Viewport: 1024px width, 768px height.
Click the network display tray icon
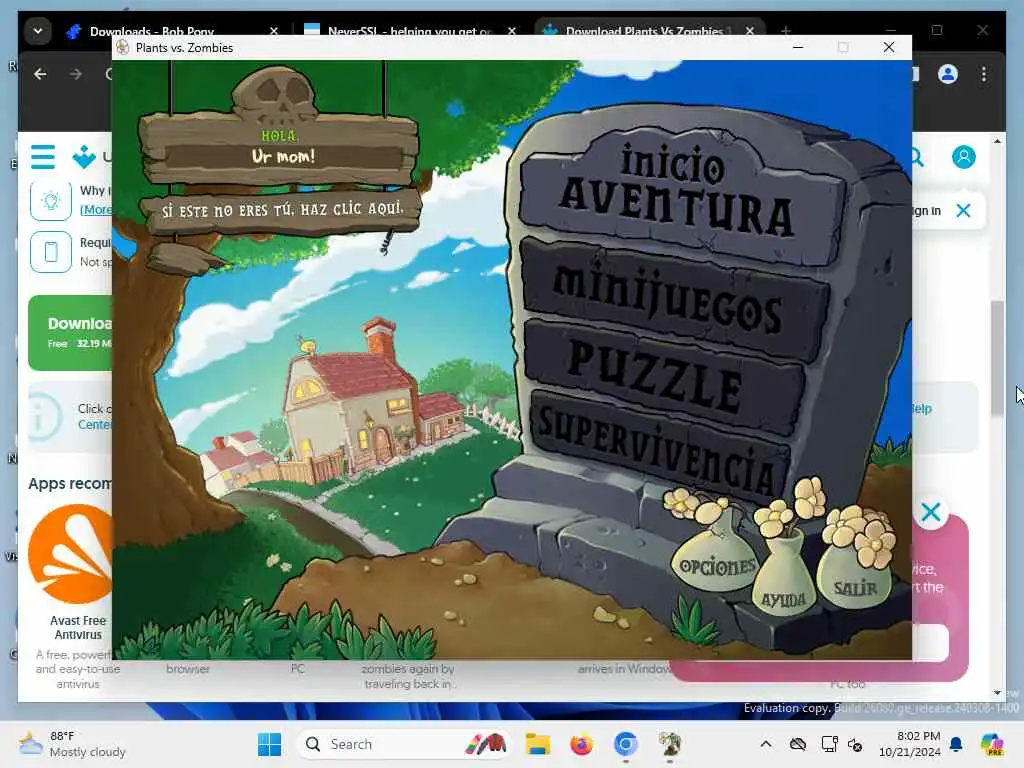click(829, 744)
